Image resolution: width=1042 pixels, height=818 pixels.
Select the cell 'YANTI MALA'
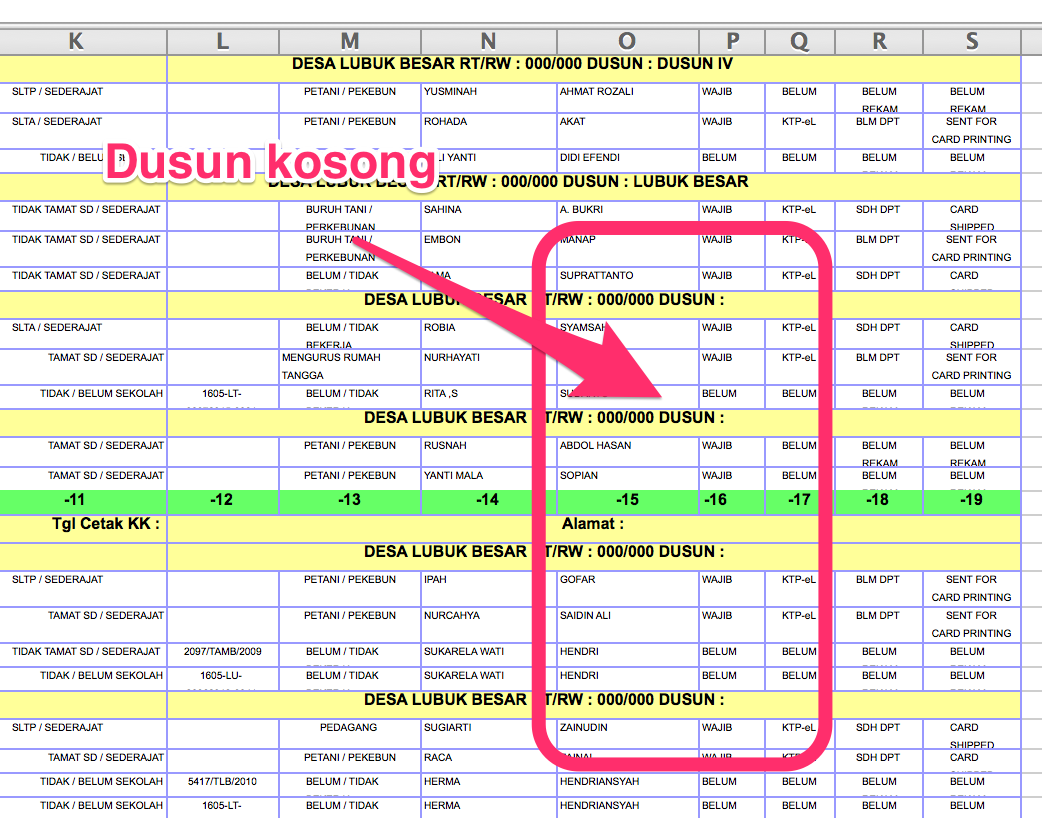(488, 478)
